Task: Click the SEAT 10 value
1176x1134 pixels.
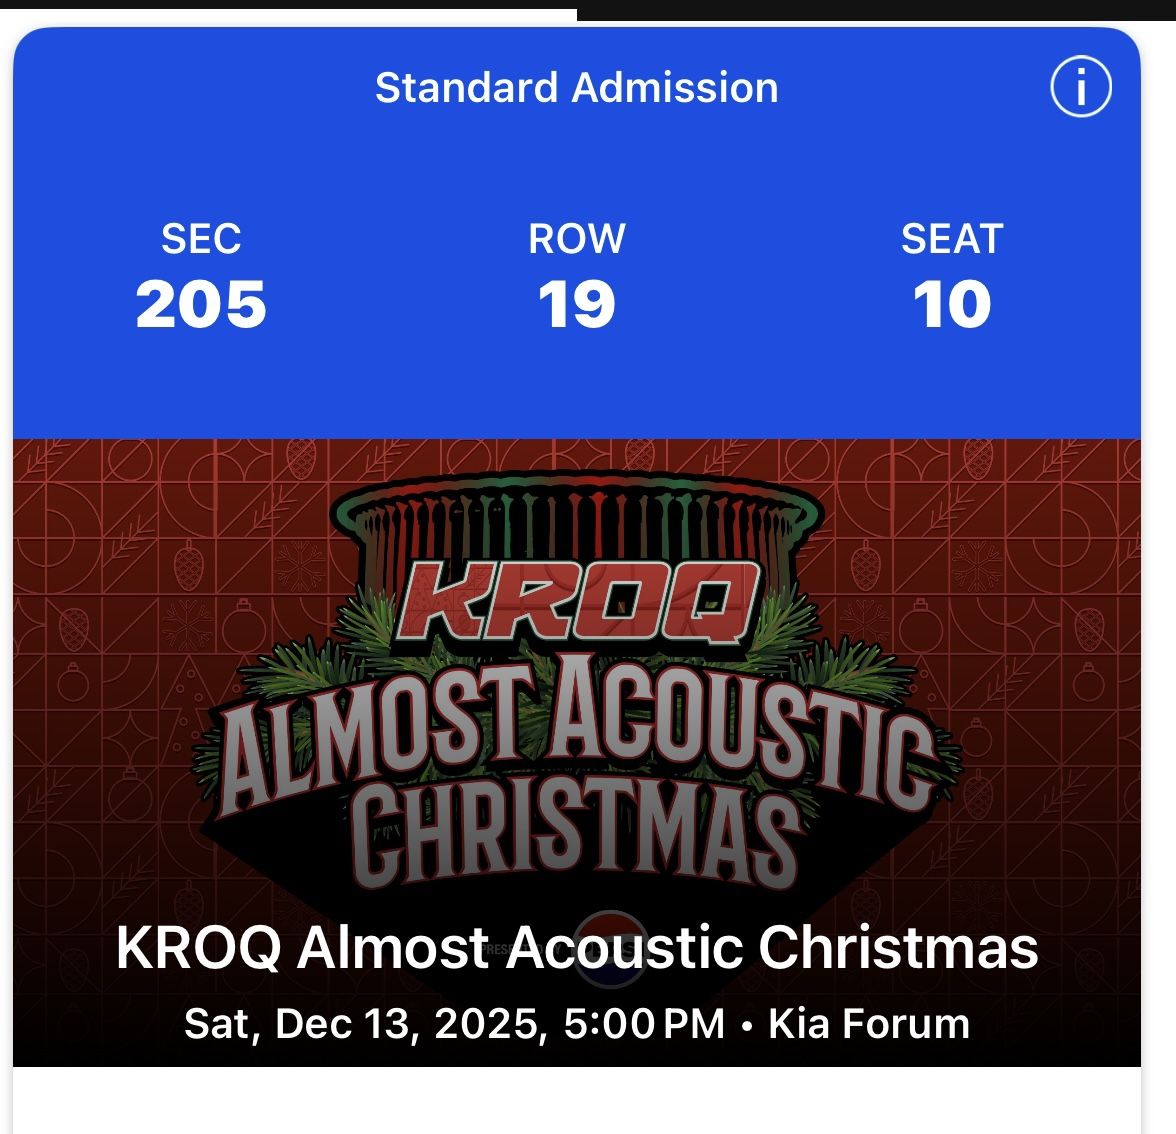Action: pos(951,305)
